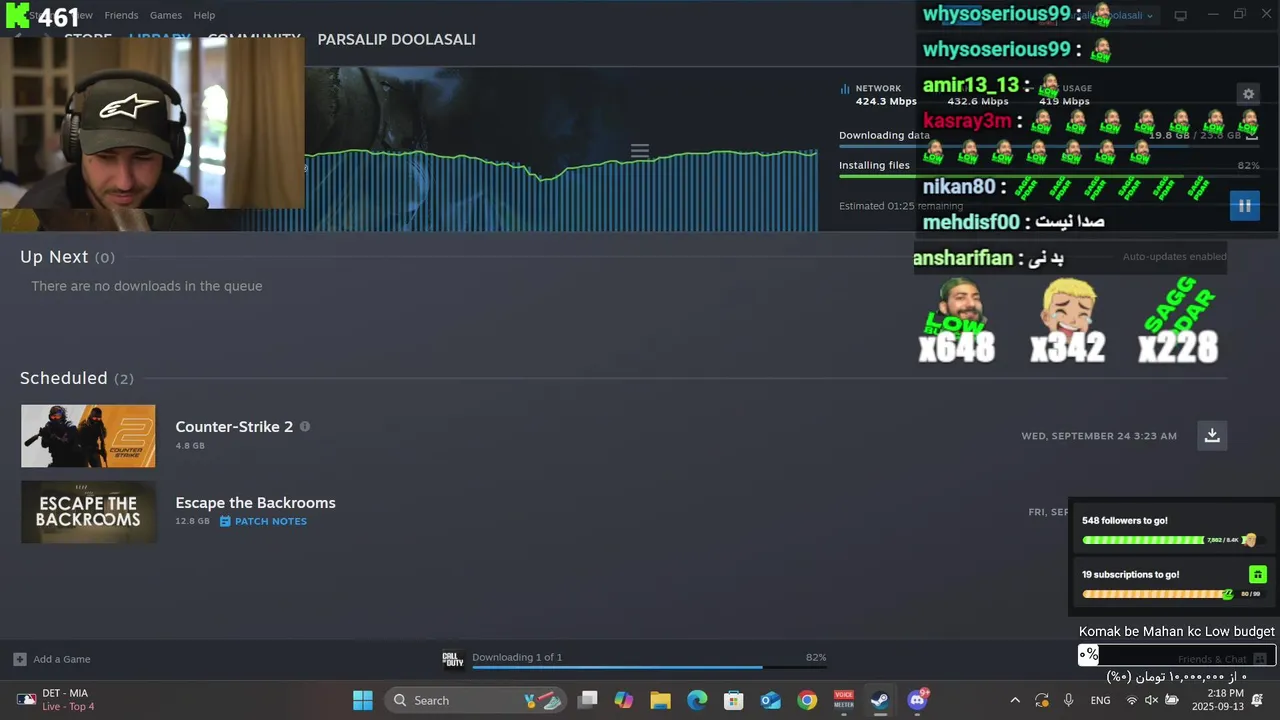Open the Escape the Backrooms thumbnail

point(88,512)
